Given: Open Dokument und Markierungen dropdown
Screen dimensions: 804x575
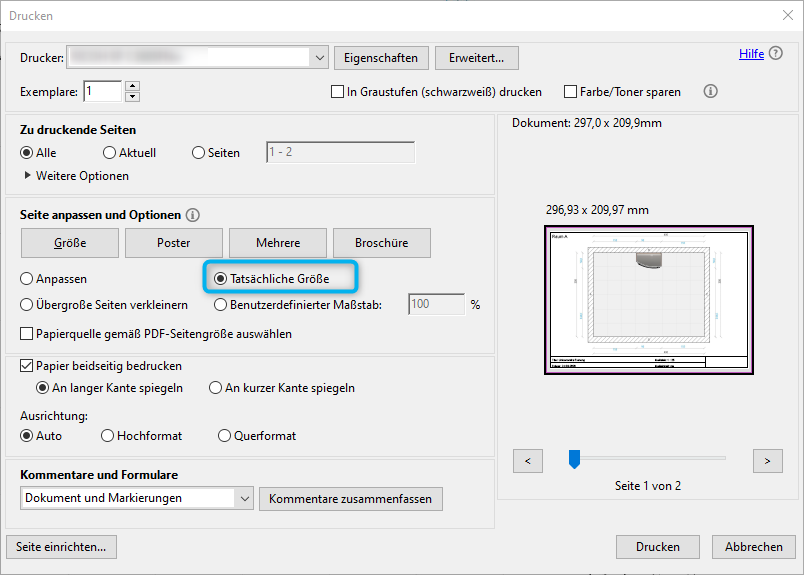Looking at the screenshot, I should click(137, 498).
